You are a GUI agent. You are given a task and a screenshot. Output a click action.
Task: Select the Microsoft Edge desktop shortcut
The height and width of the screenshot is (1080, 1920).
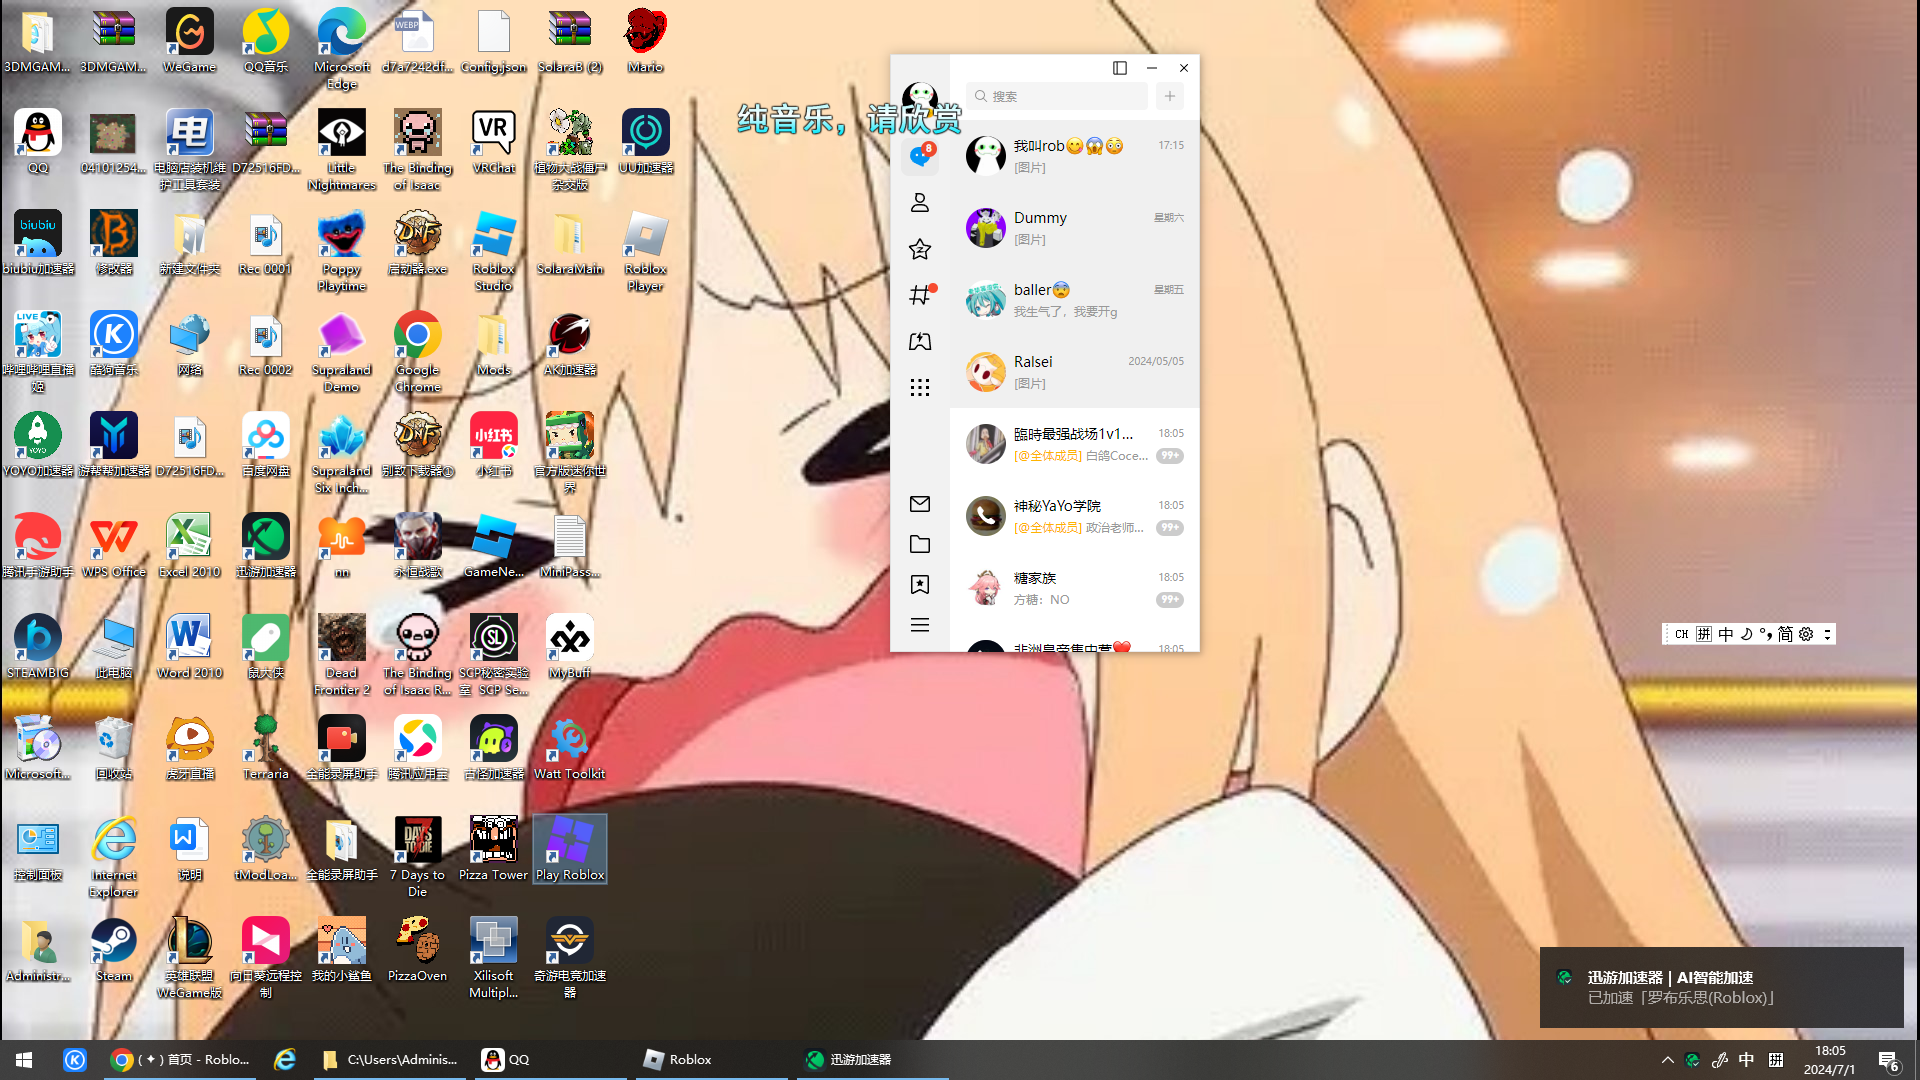tap(342, 49)
